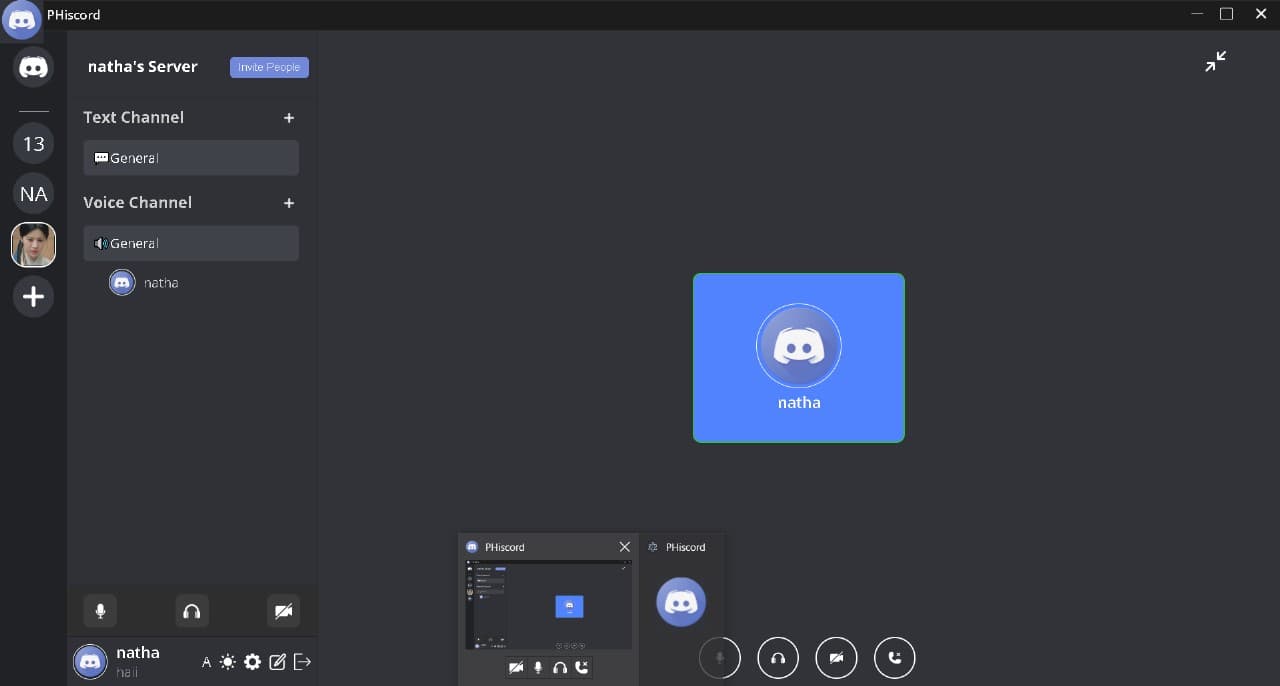Open user settings via the gear icon
1280x686 pixels.
252,662
